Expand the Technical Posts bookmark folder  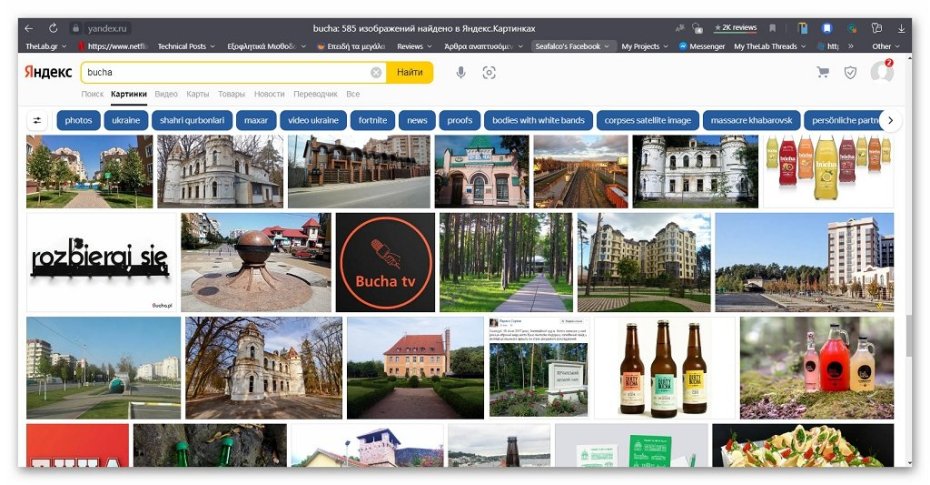[186, 46]
